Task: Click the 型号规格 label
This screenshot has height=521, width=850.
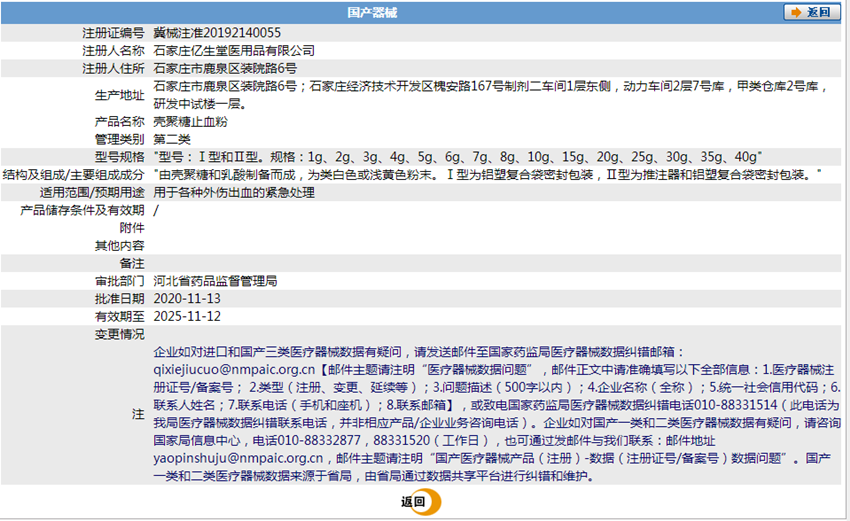Action: [120, 157]
